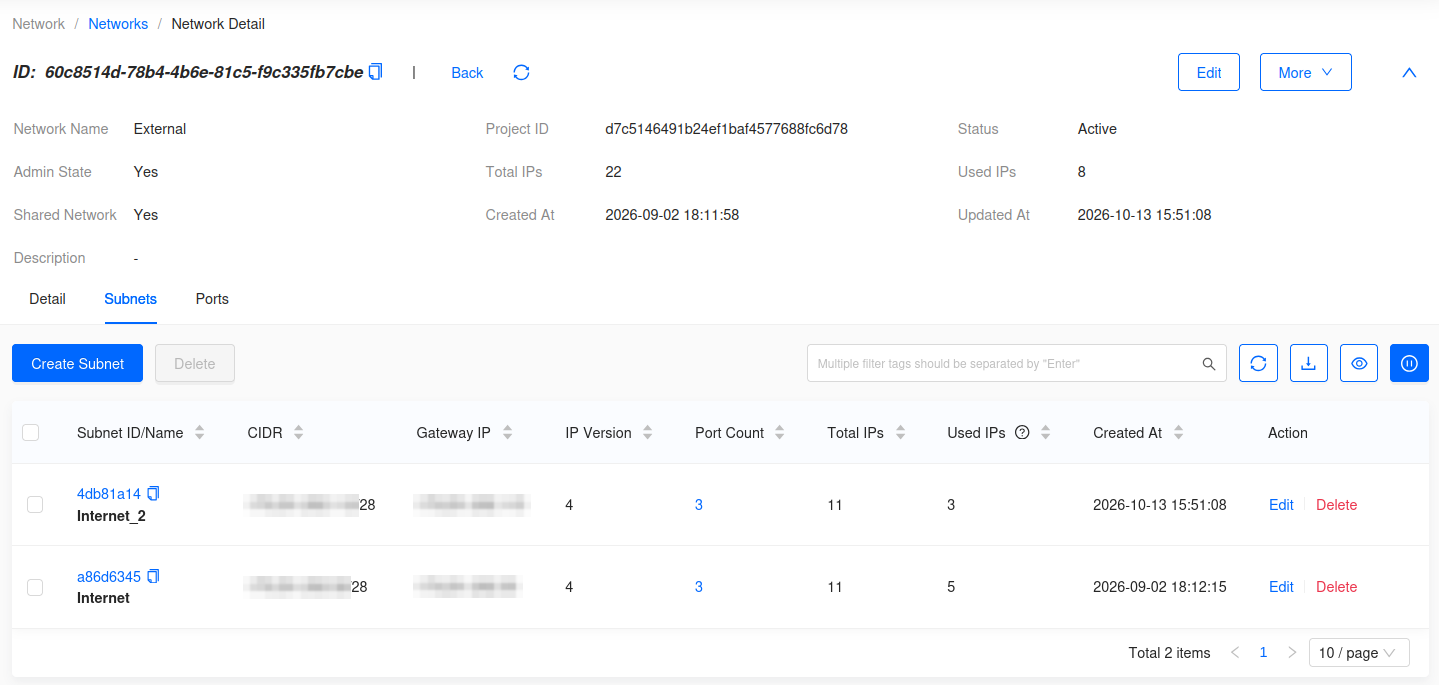Refresh network detail next to Back
The height and width of the screenshot is (685, 1439).
[521, 72]
